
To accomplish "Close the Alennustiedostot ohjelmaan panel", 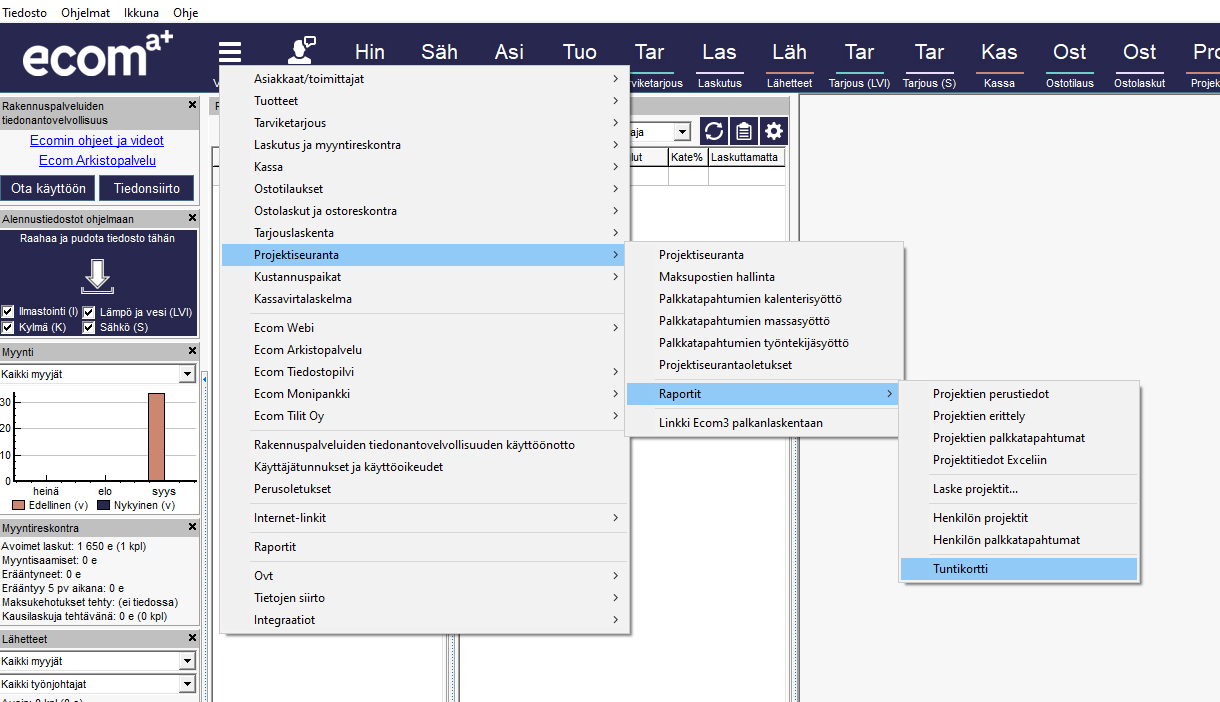I will pos(192,218).
